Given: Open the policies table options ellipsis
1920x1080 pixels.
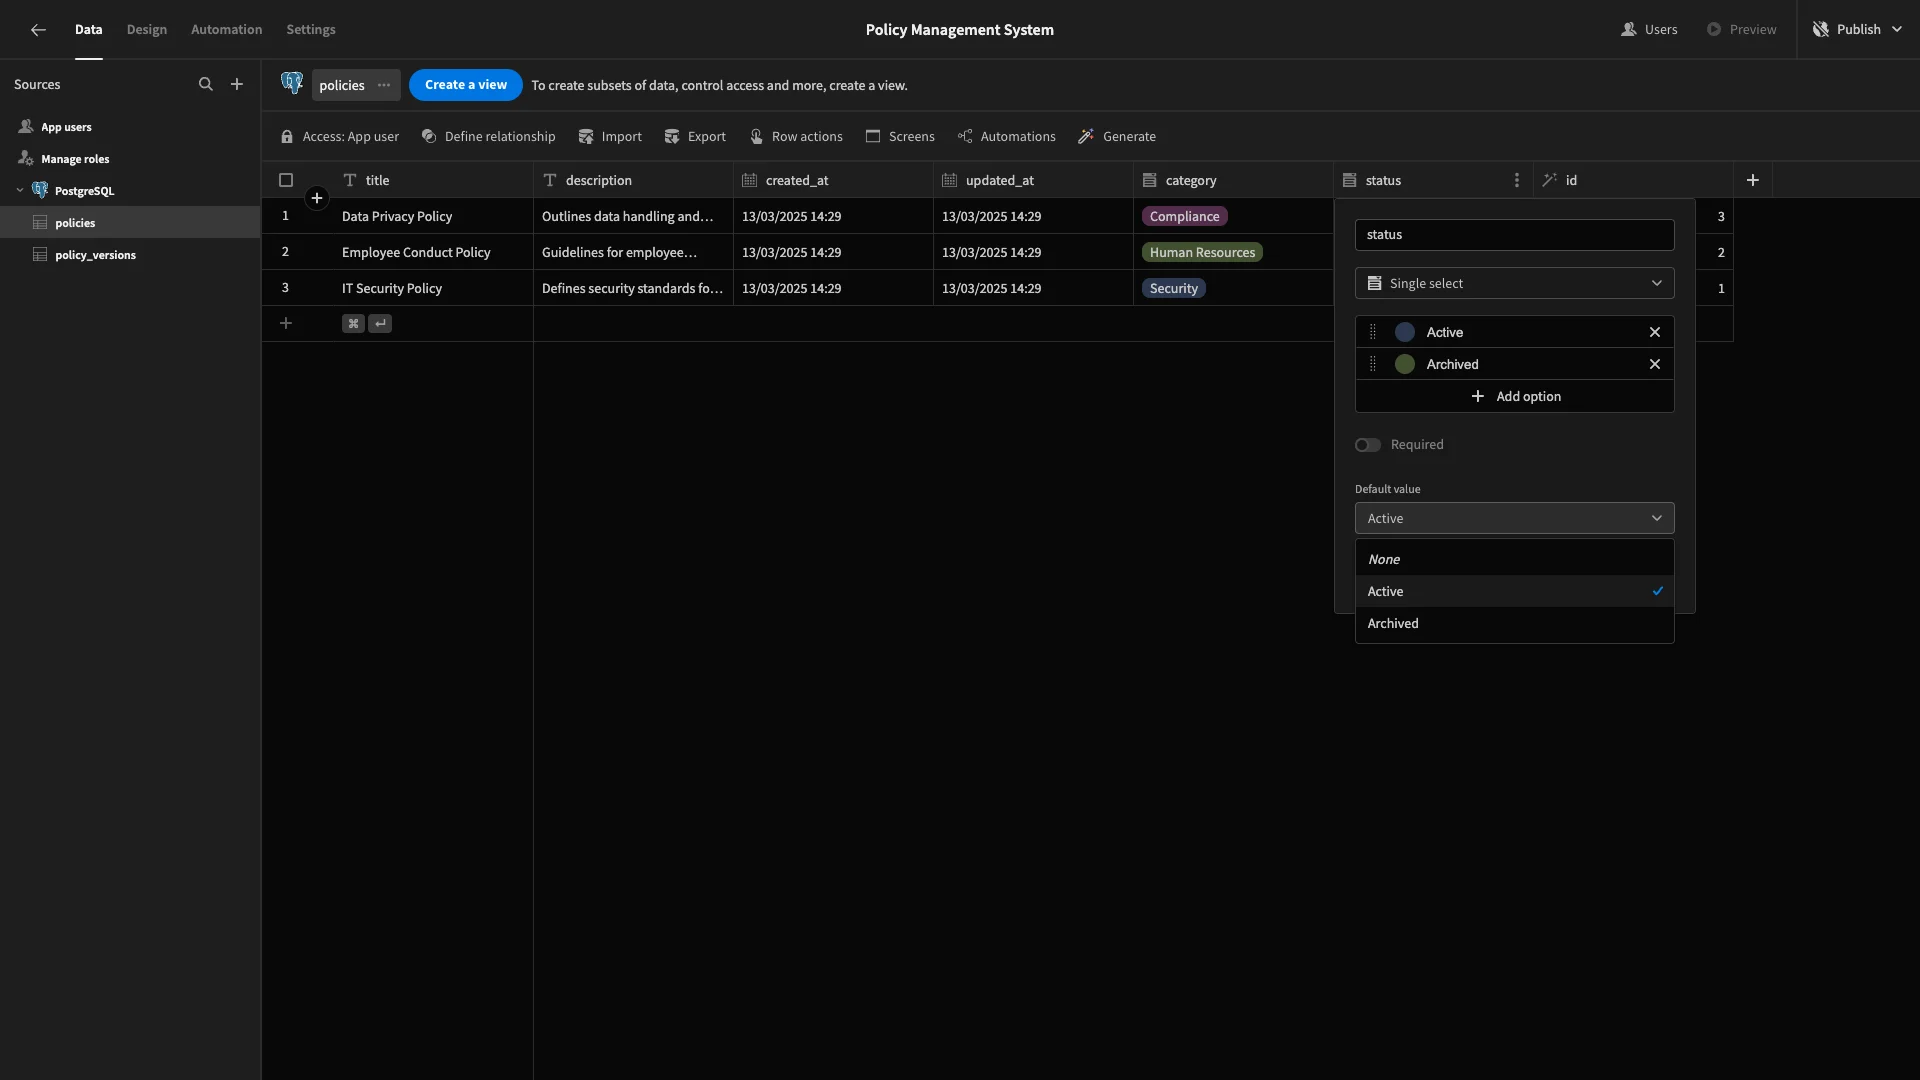Looking at the screenshot, I should pyautogui.click(x=384, y=85).
